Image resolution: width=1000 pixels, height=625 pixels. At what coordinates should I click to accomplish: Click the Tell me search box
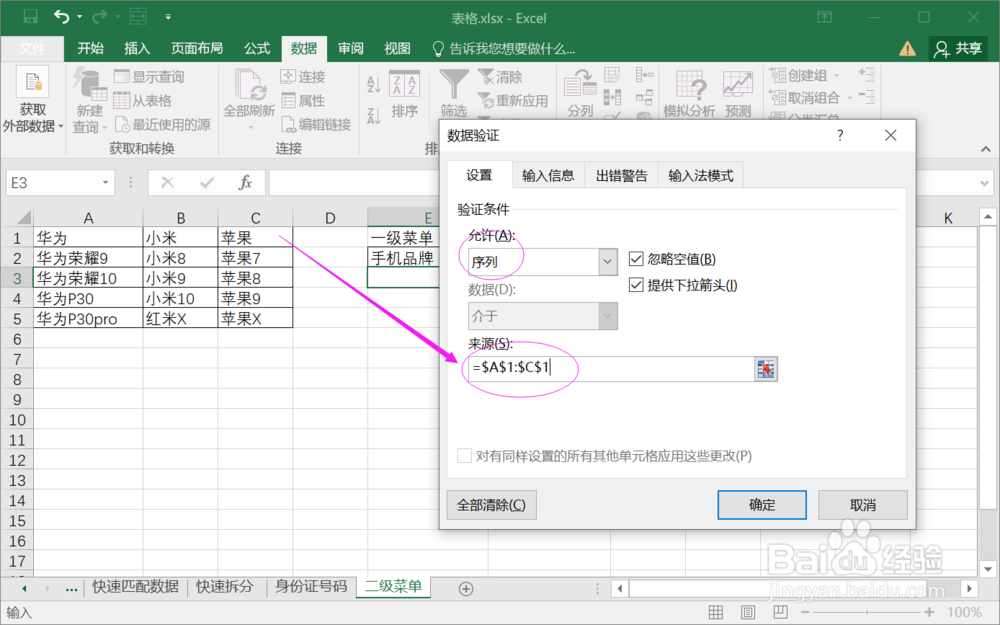(x=504, y=48)
